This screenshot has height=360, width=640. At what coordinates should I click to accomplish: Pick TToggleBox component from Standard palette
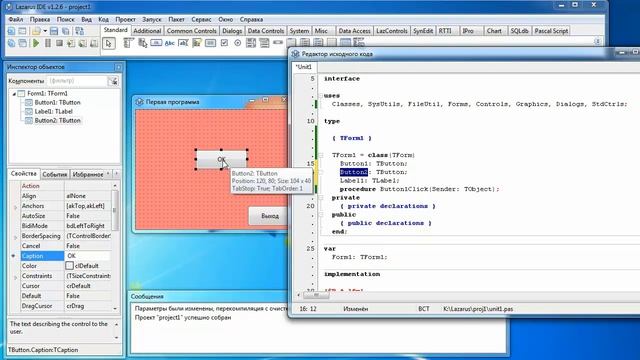pos(211,42)
